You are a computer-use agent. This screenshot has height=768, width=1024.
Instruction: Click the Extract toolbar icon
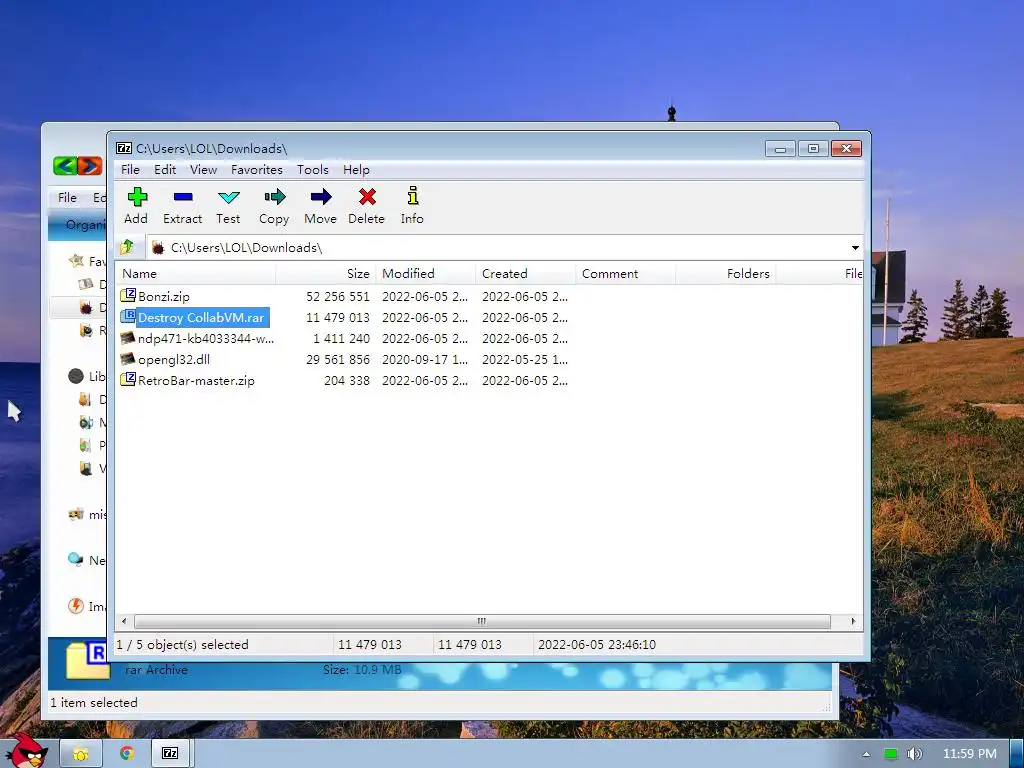point(183,197)
